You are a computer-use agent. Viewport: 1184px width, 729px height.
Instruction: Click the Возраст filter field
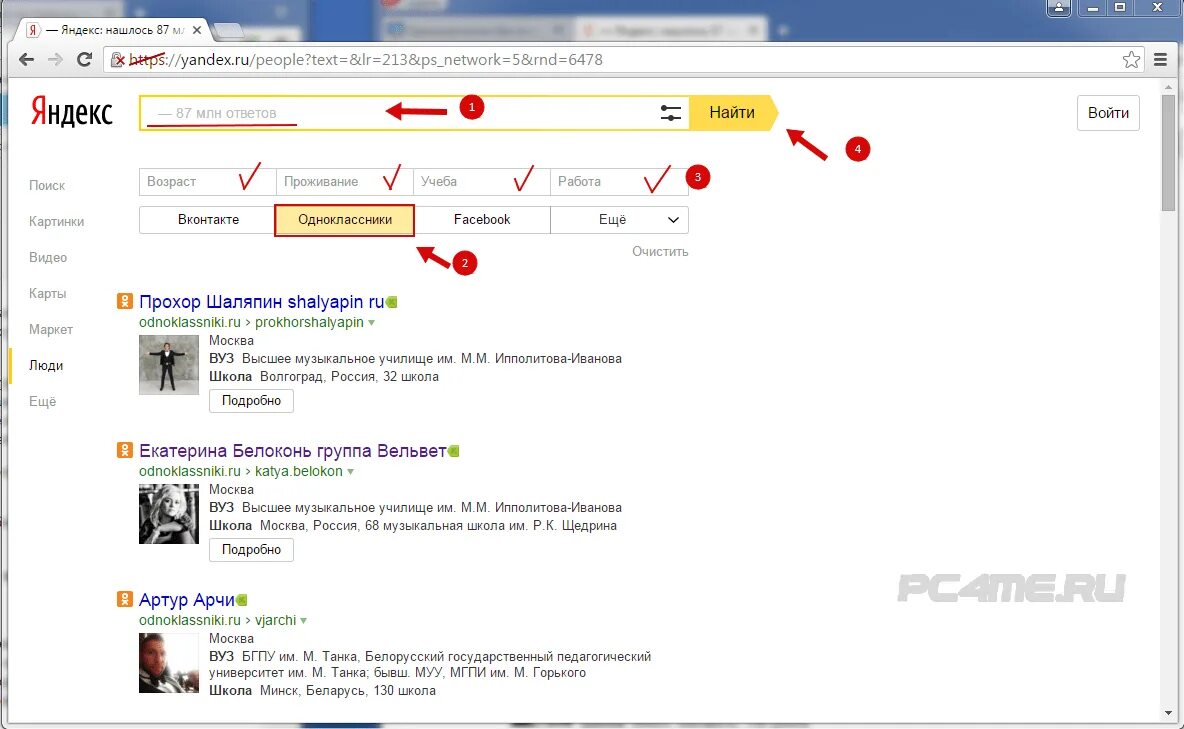(208, 181)
